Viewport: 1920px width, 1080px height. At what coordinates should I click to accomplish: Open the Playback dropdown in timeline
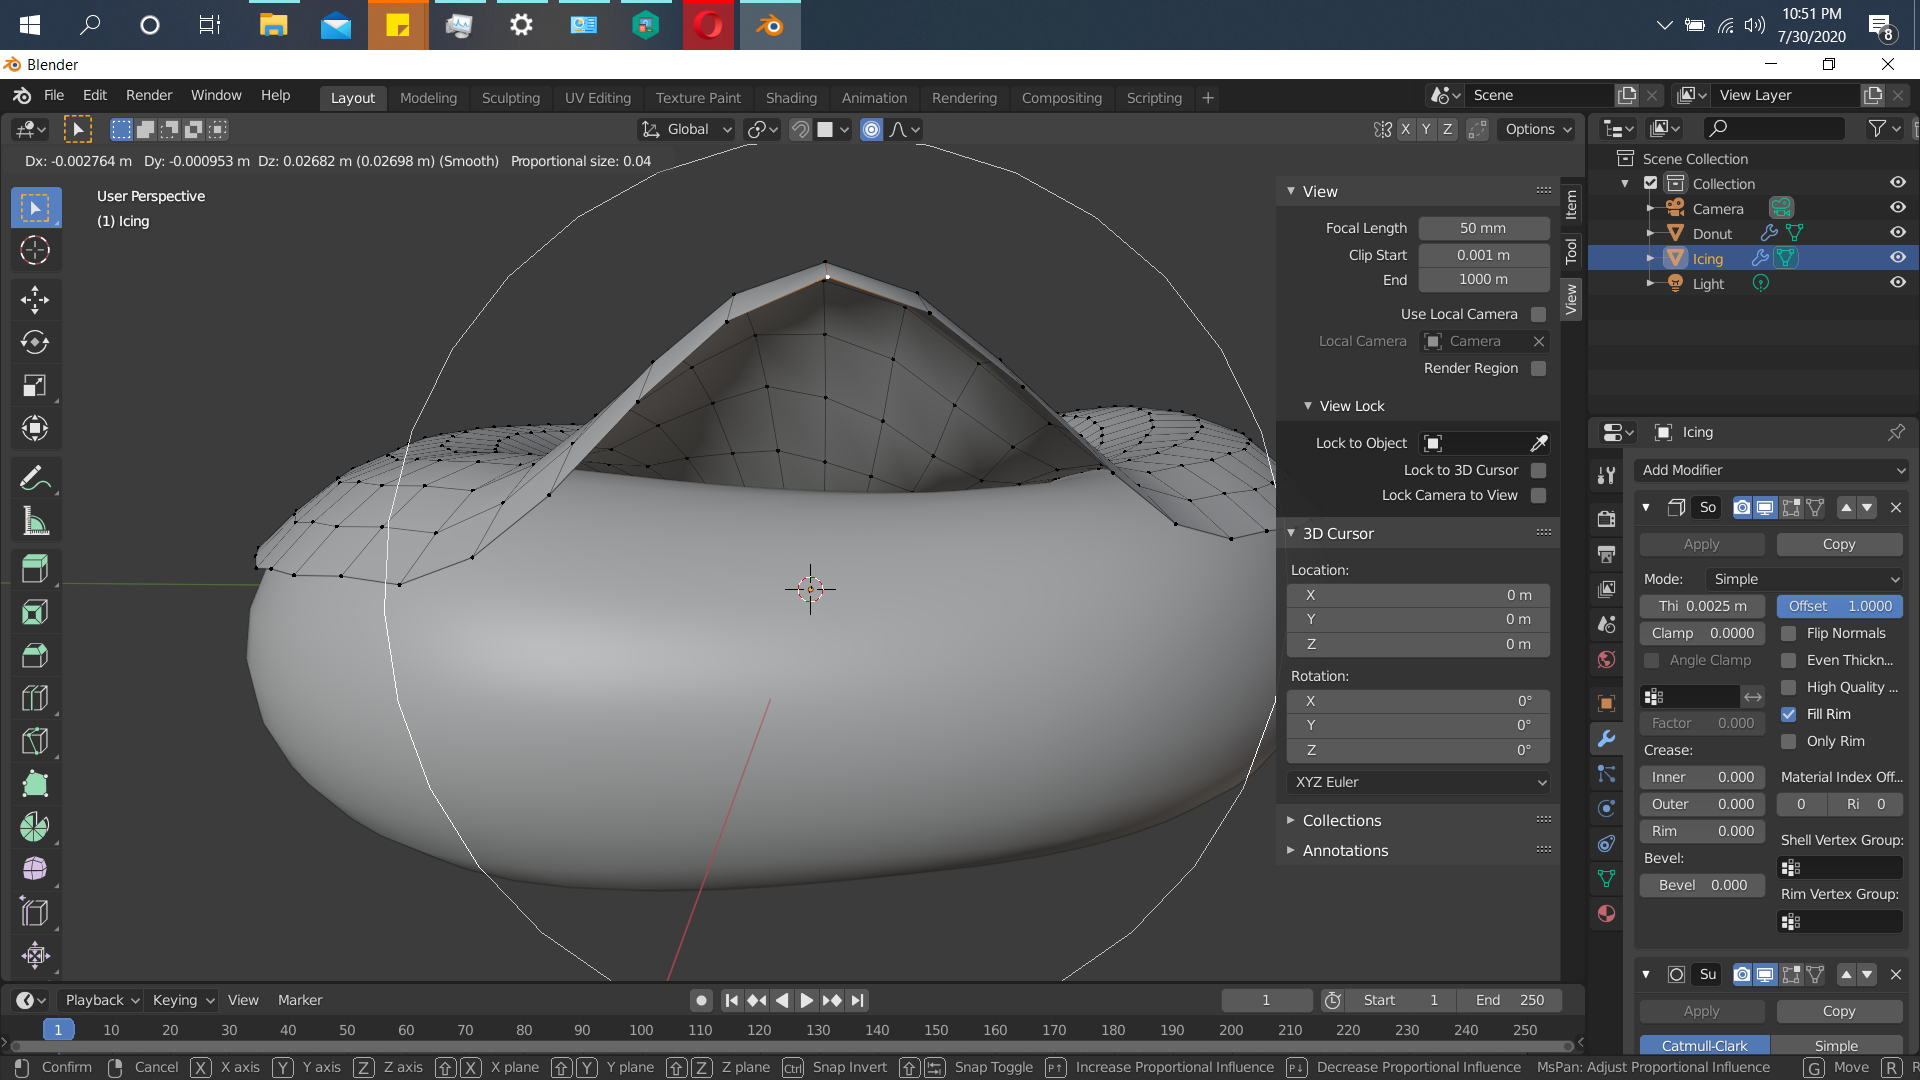101,1000
